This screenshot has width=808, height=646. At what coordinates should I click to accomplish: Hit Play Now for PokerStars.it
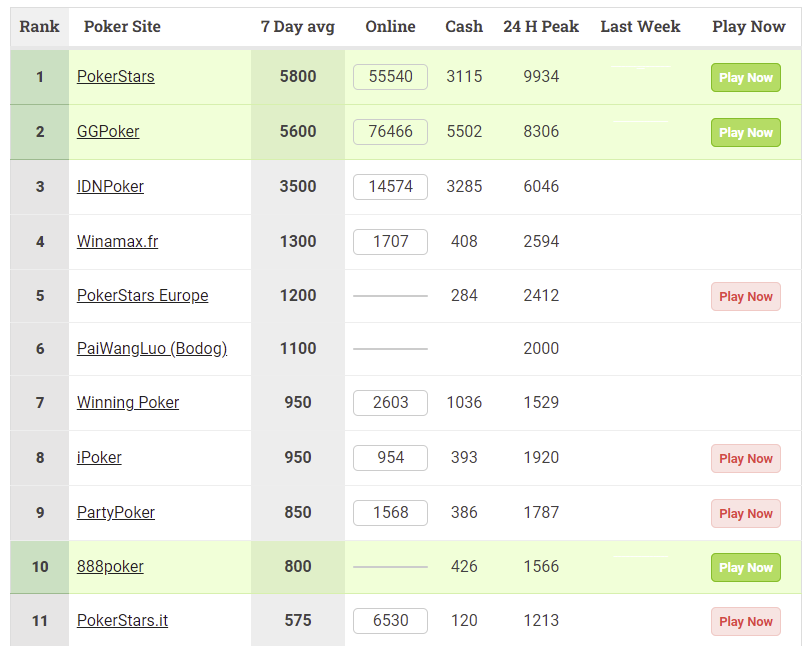point(745,621)
